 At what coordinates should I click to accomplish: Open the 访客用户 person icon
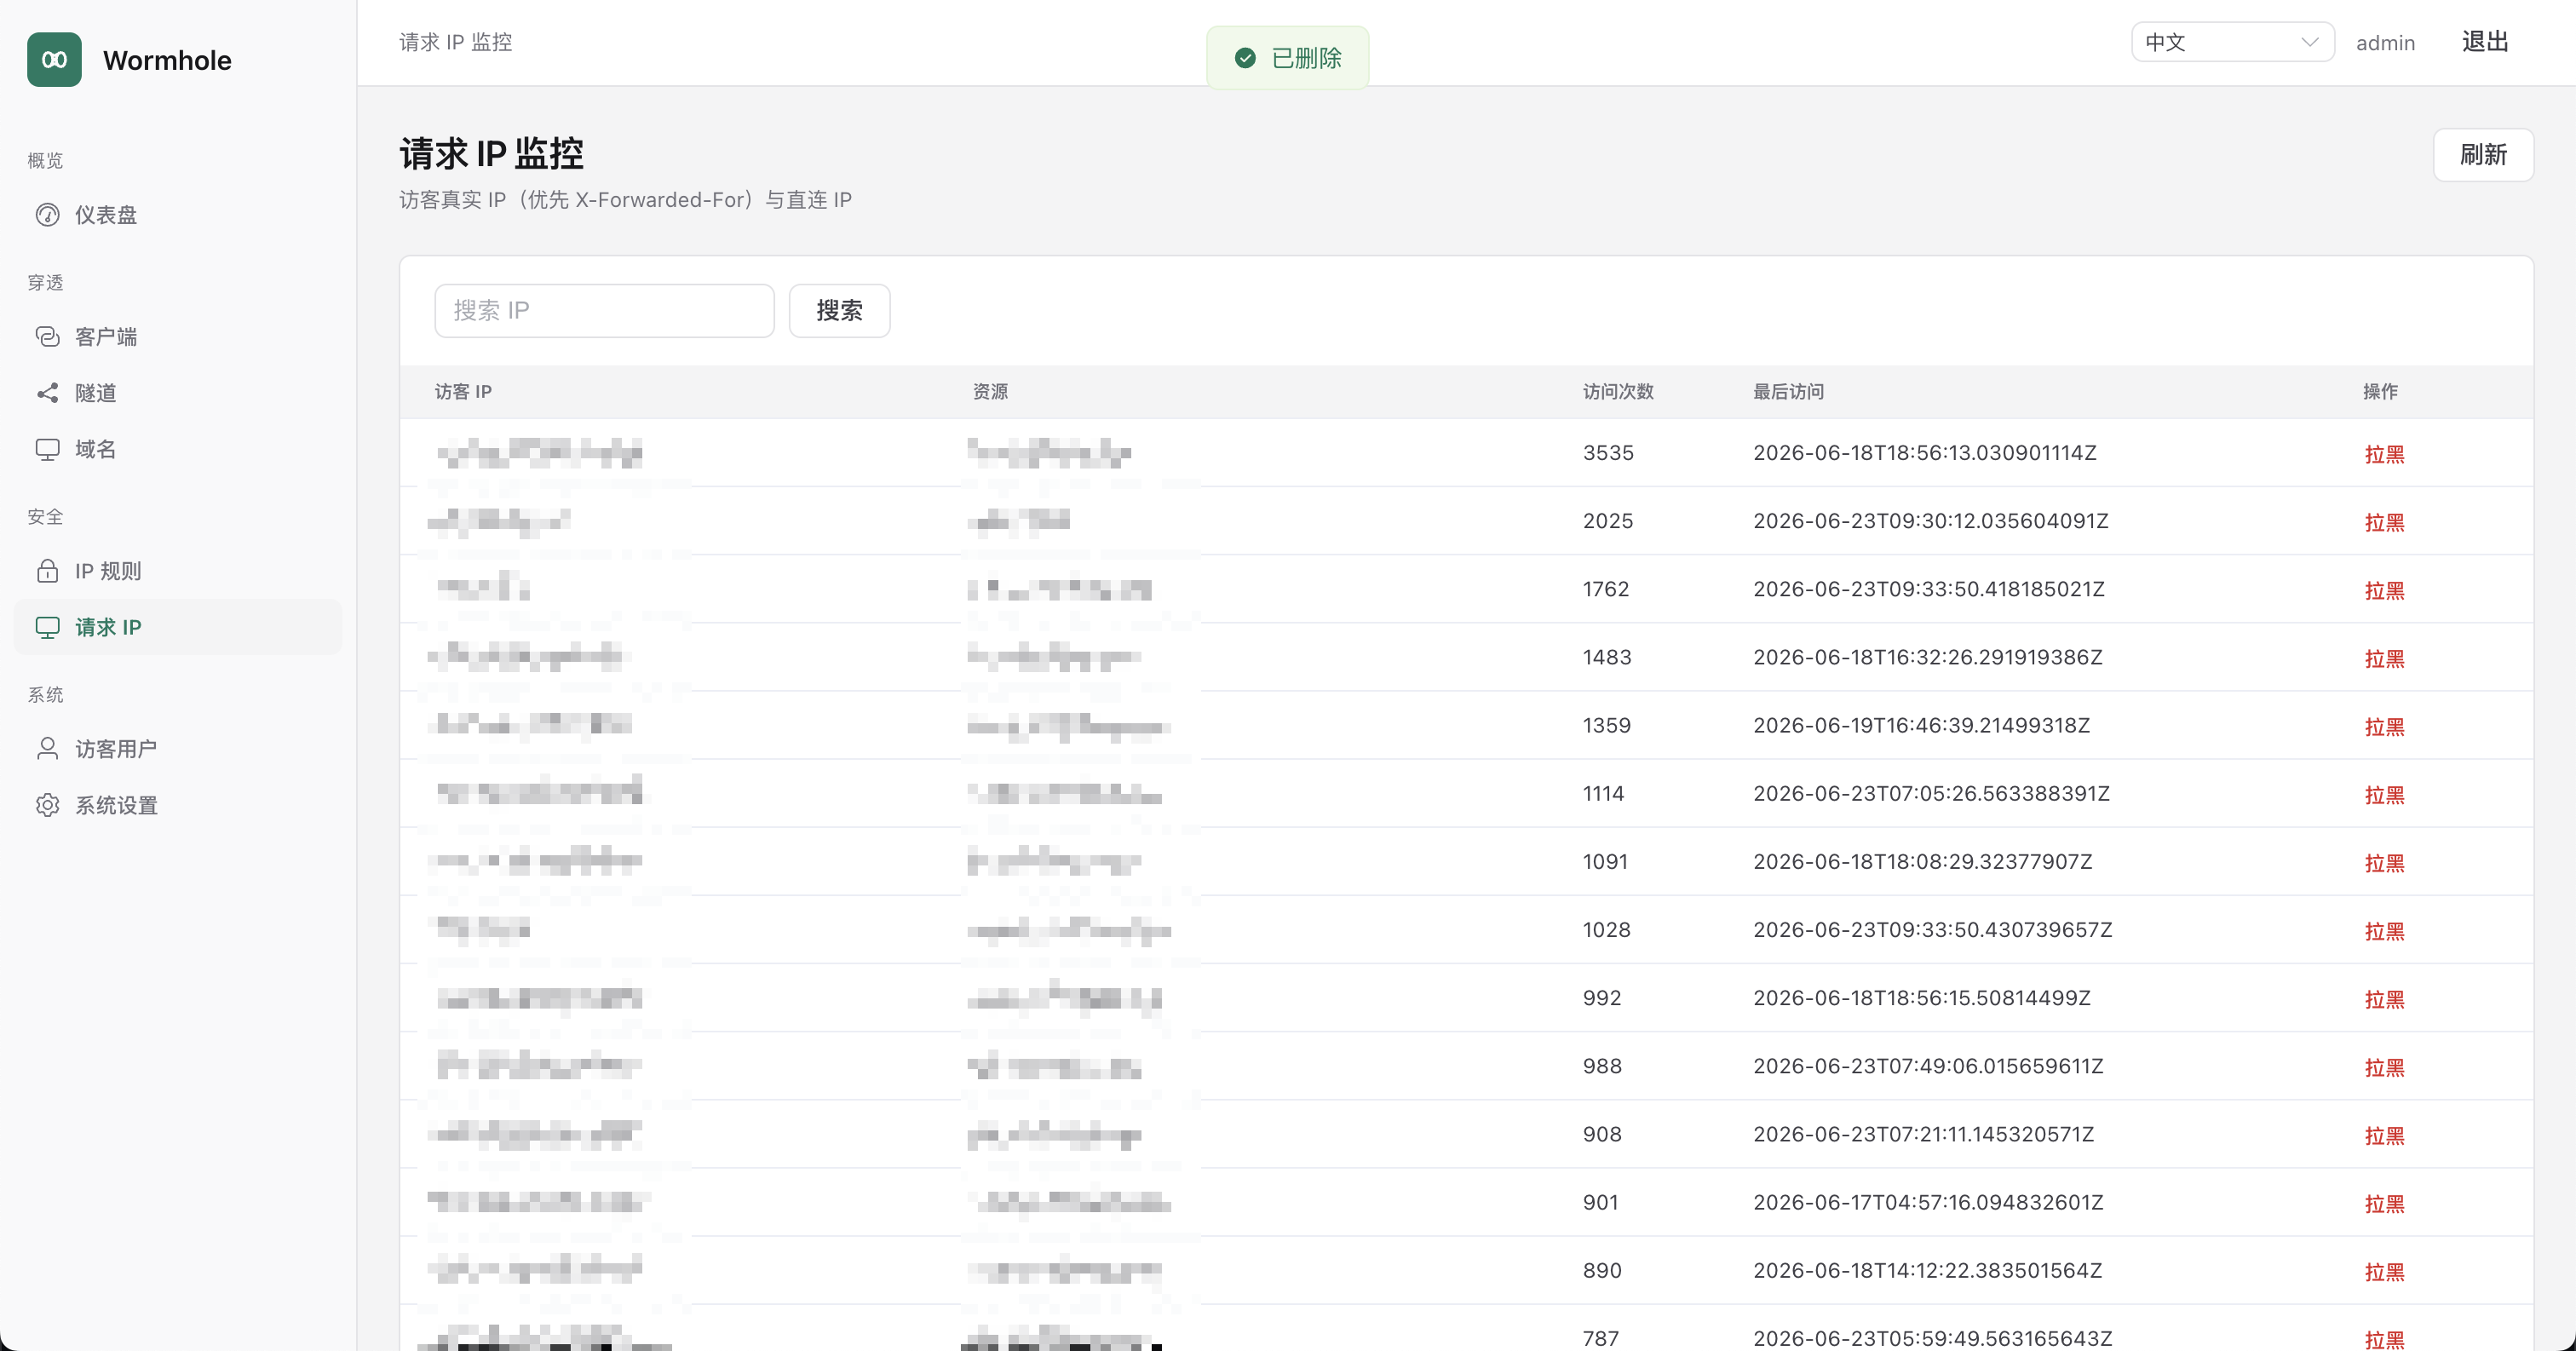tap(47, 749)
